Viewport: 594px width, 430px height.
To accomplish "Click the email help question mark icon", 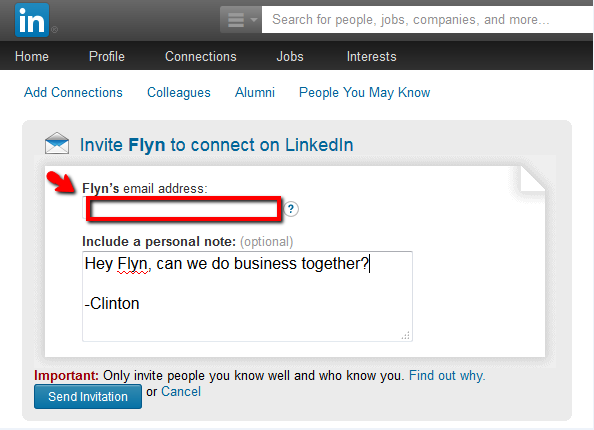I will pos(291,209).
